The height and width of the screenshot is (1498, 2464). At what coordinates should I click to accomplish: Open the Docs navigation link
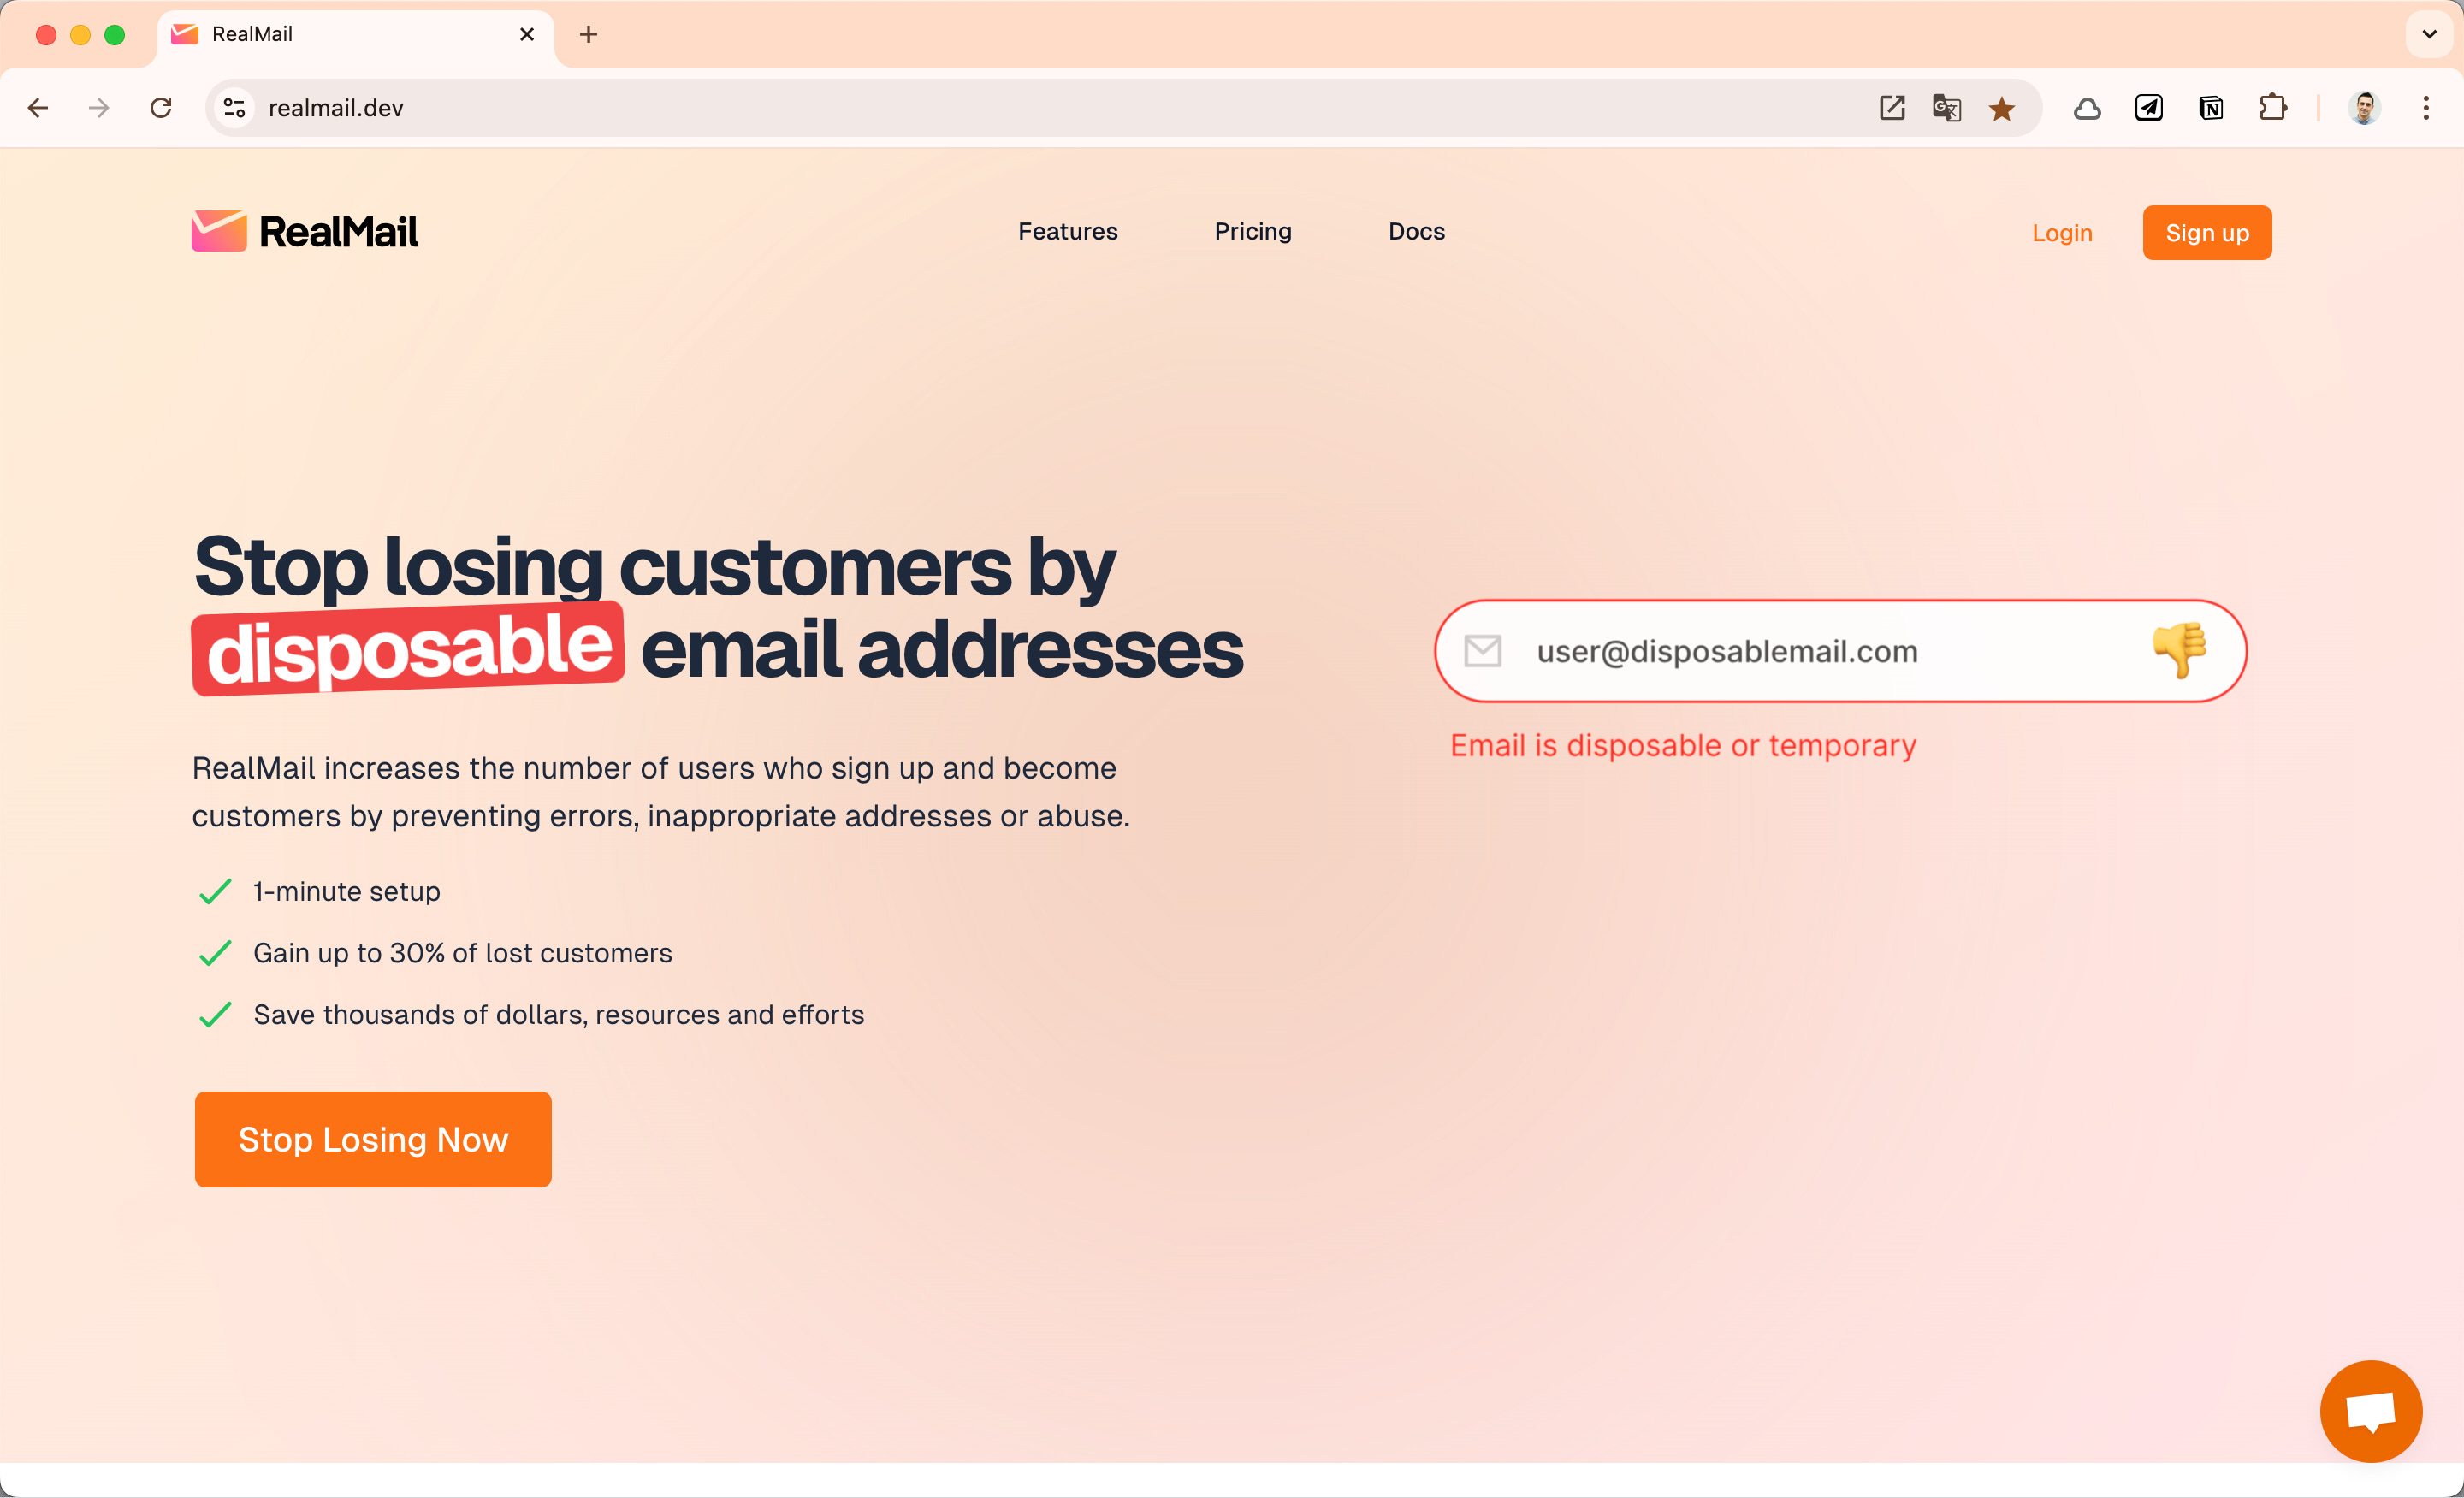tap(1416, 231)
